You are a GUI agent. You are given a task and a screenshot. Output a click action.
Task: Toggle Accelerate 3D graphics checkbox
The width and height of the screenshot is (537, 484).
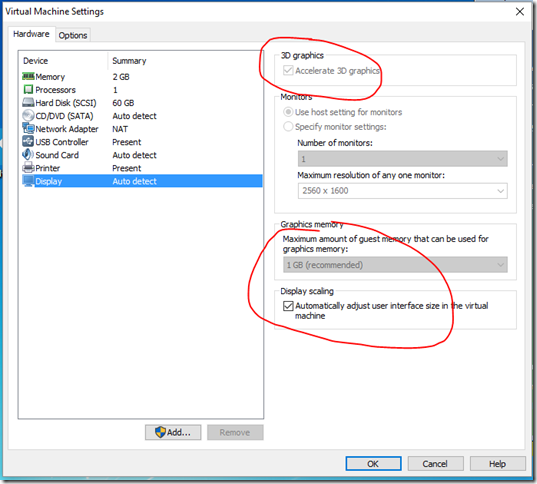click(288, 71)
